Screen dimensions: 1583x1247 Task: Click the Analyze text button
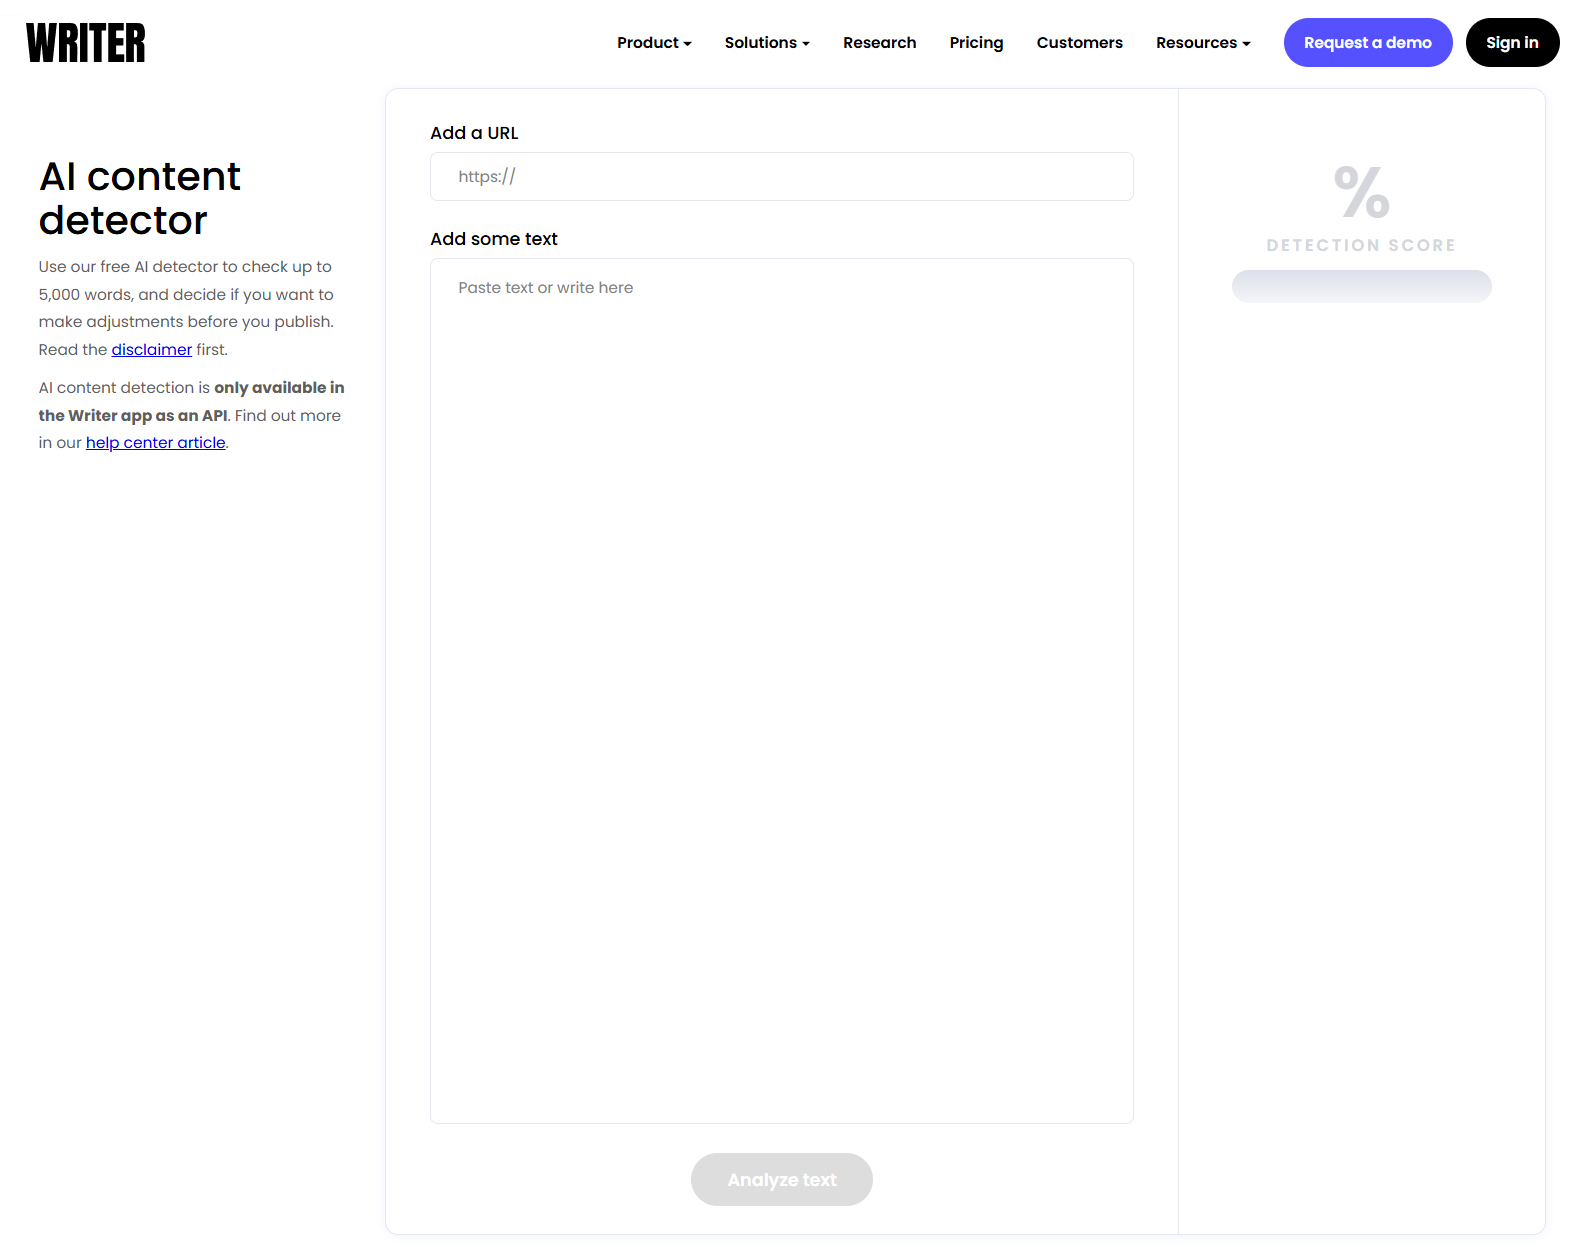point(781,1180)
